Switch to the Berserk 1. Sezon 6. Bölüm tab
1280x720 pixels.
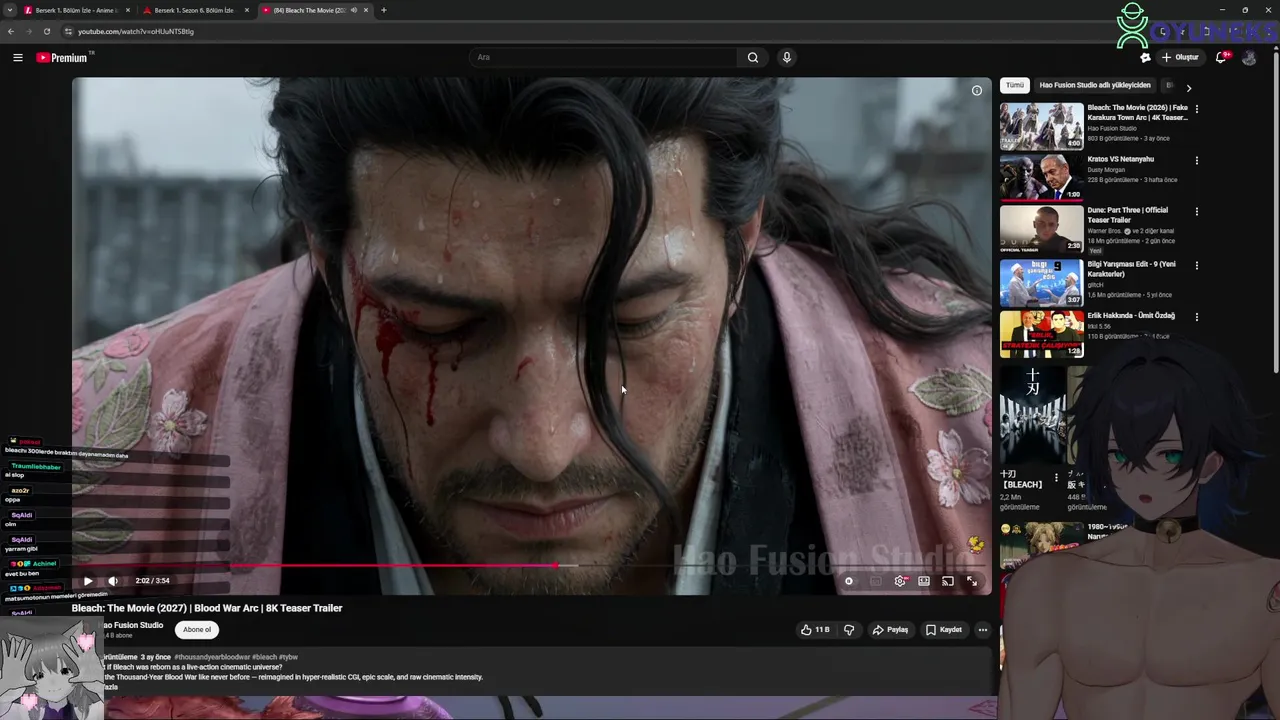195,10
